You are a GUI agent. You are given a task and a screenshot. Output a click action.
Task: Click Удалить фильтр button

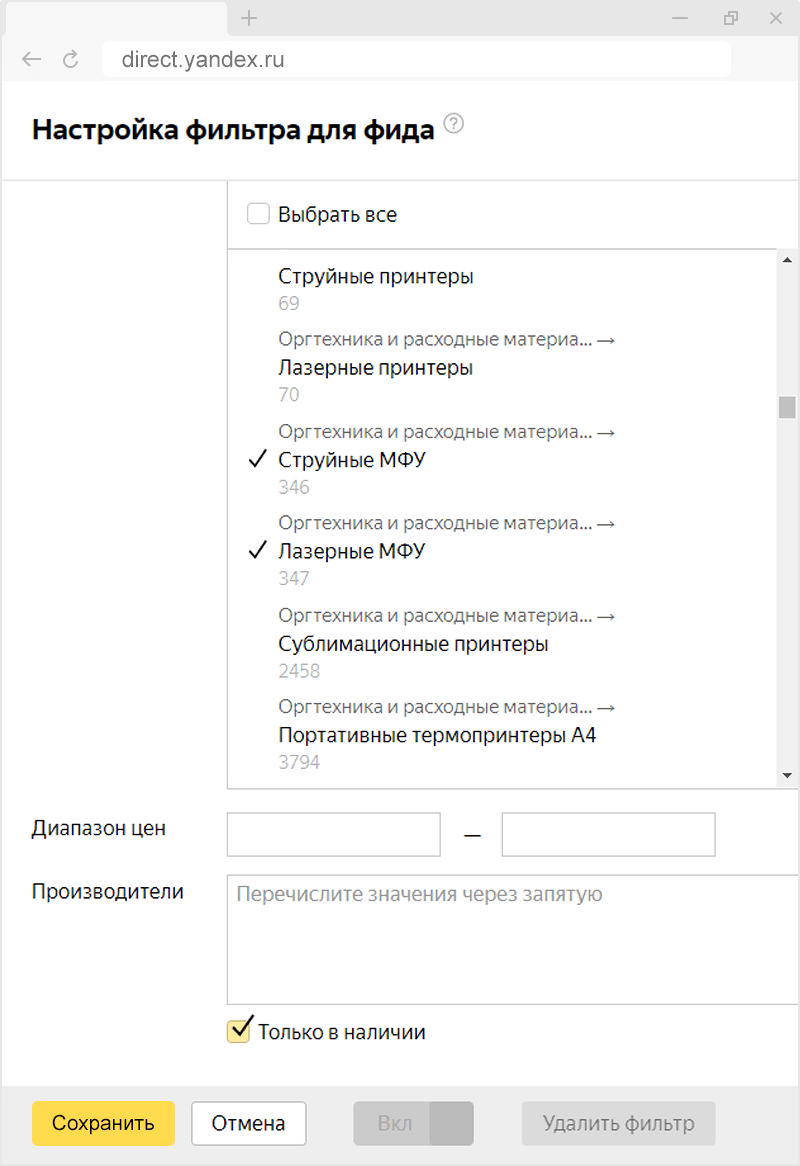click(618, 1123)
